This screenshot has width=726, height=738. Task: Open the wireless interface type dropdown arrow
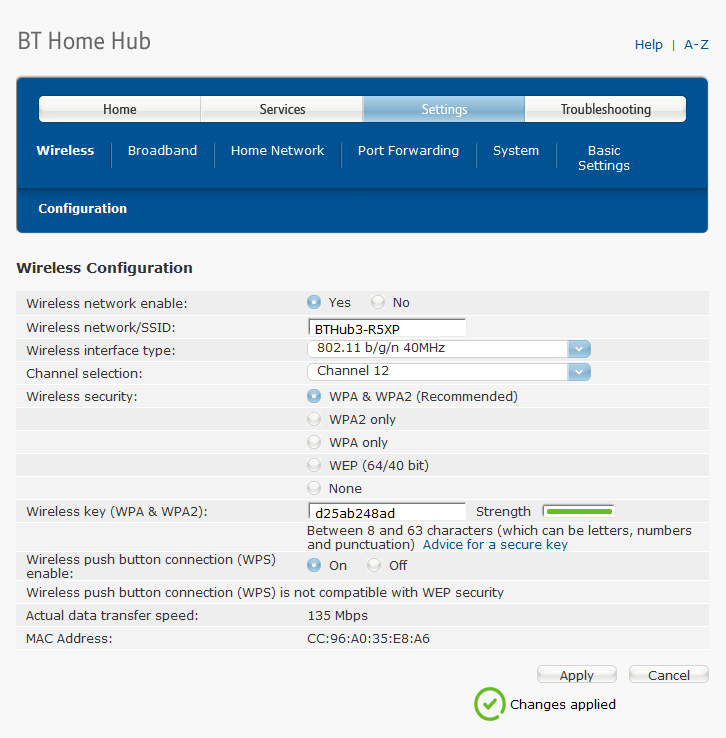click(x=579, y=349)
